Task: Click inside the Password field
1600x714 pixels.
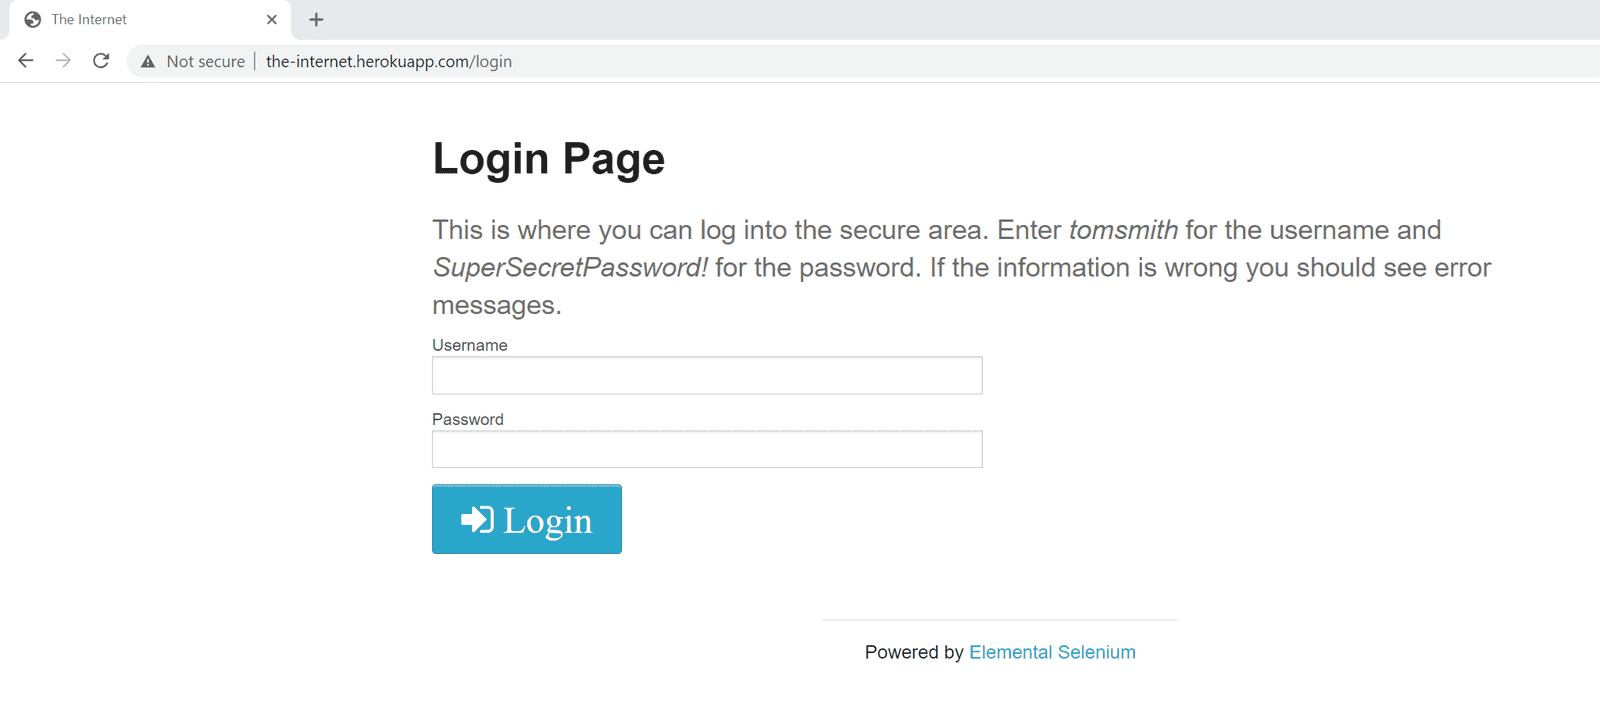Action: 706,449
